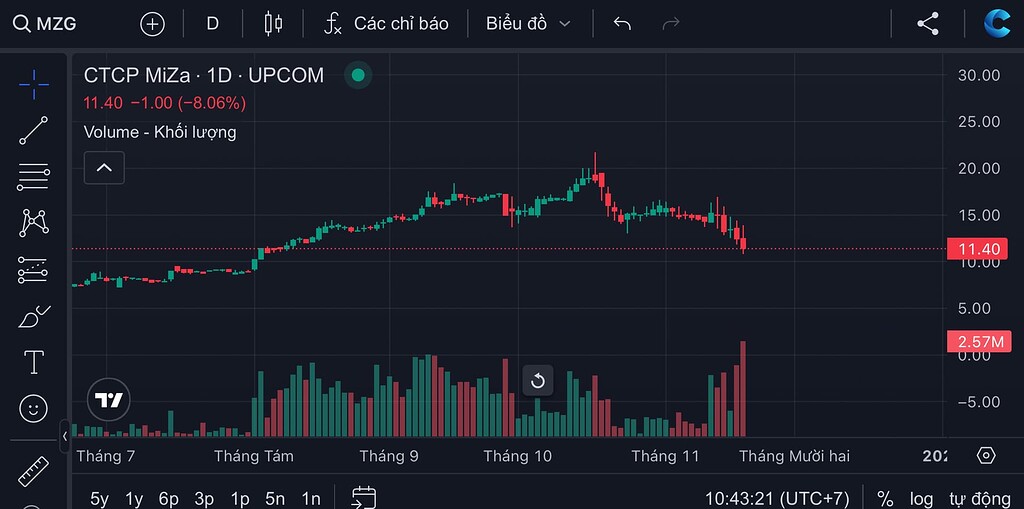Collapse the indicator legend chevron
The width and height of the screenshot is (1024, 509).
coord(104,168)
